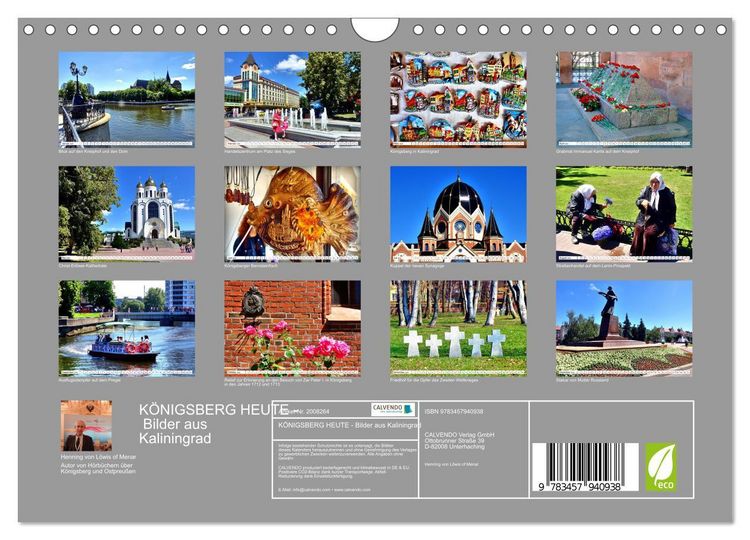Viewport: 750px width, 540px height.
Task: Click the 'ISBN 9783457940938' text
Action: pyautogui.click(x=454, y=411)
